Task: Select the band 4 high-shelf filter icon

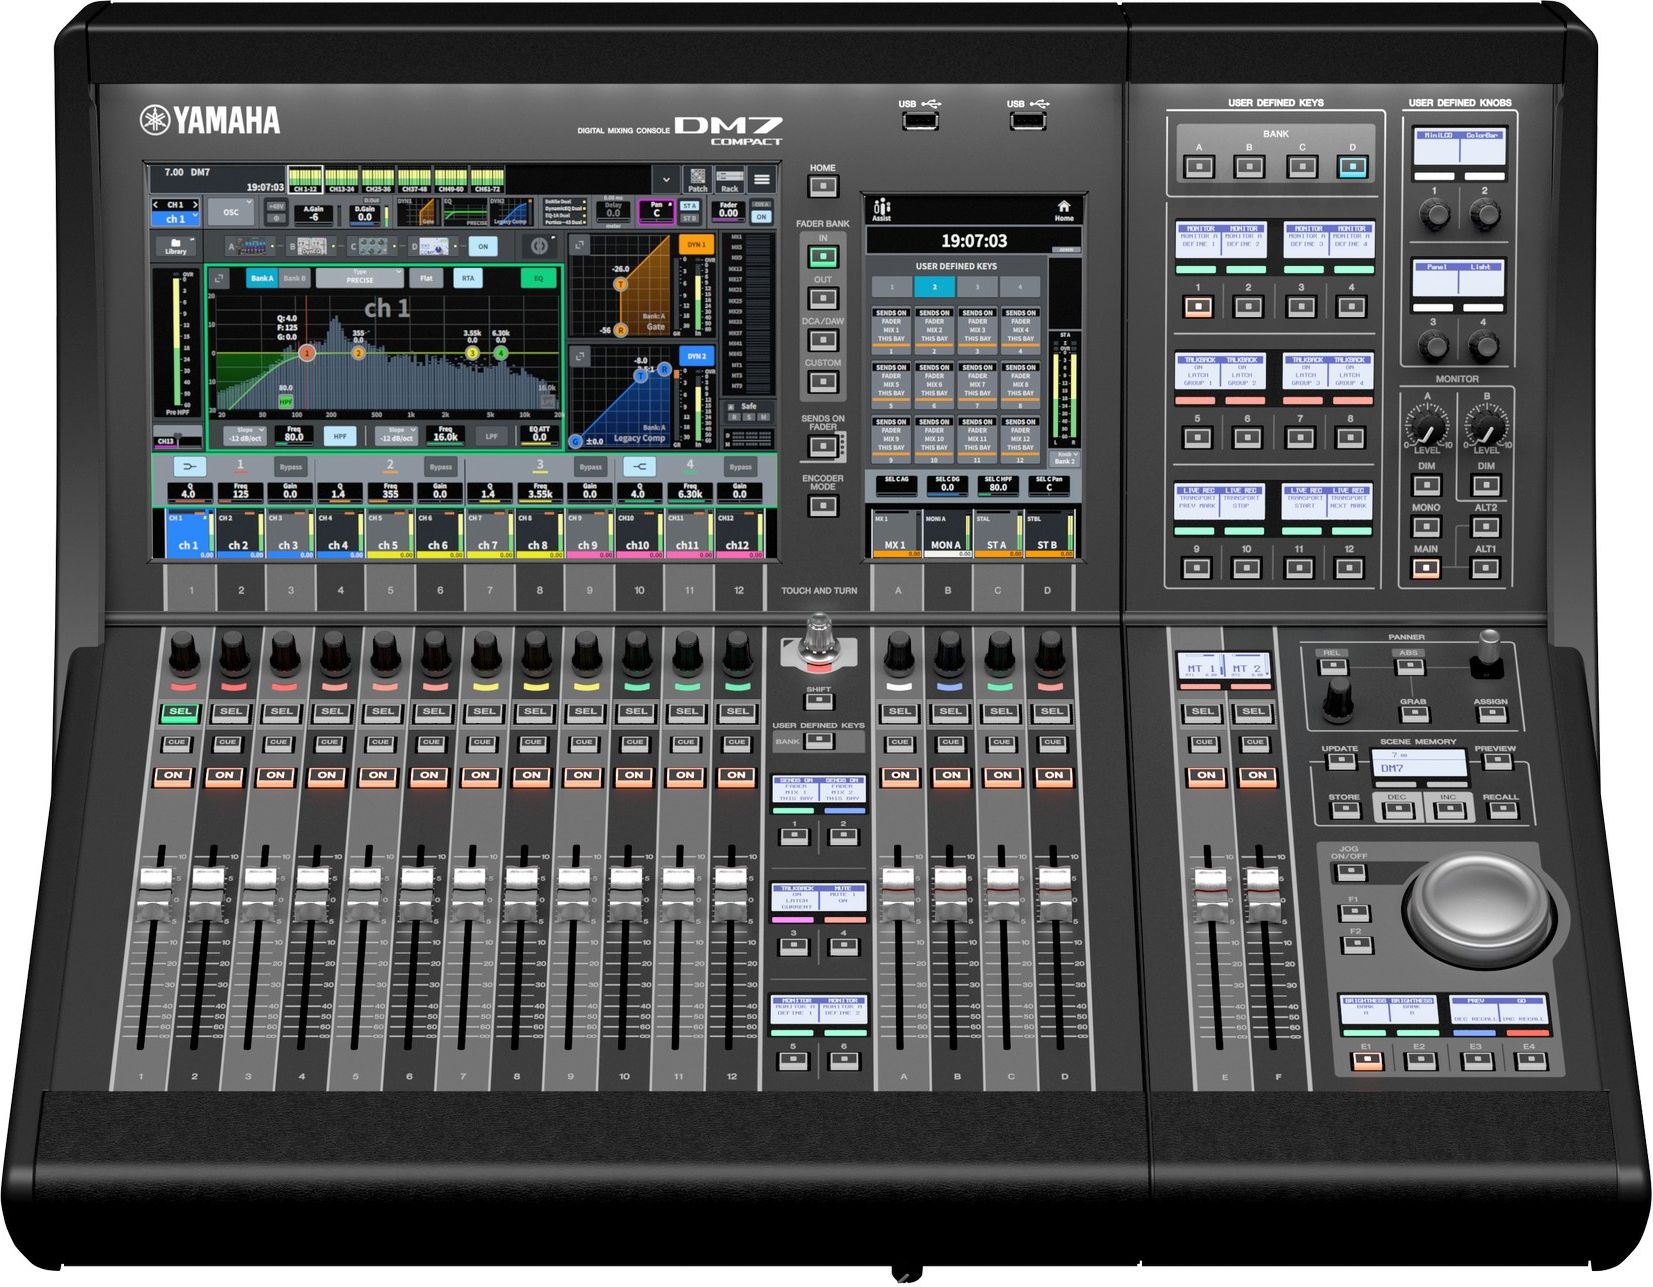Action: tap(639, 467)
